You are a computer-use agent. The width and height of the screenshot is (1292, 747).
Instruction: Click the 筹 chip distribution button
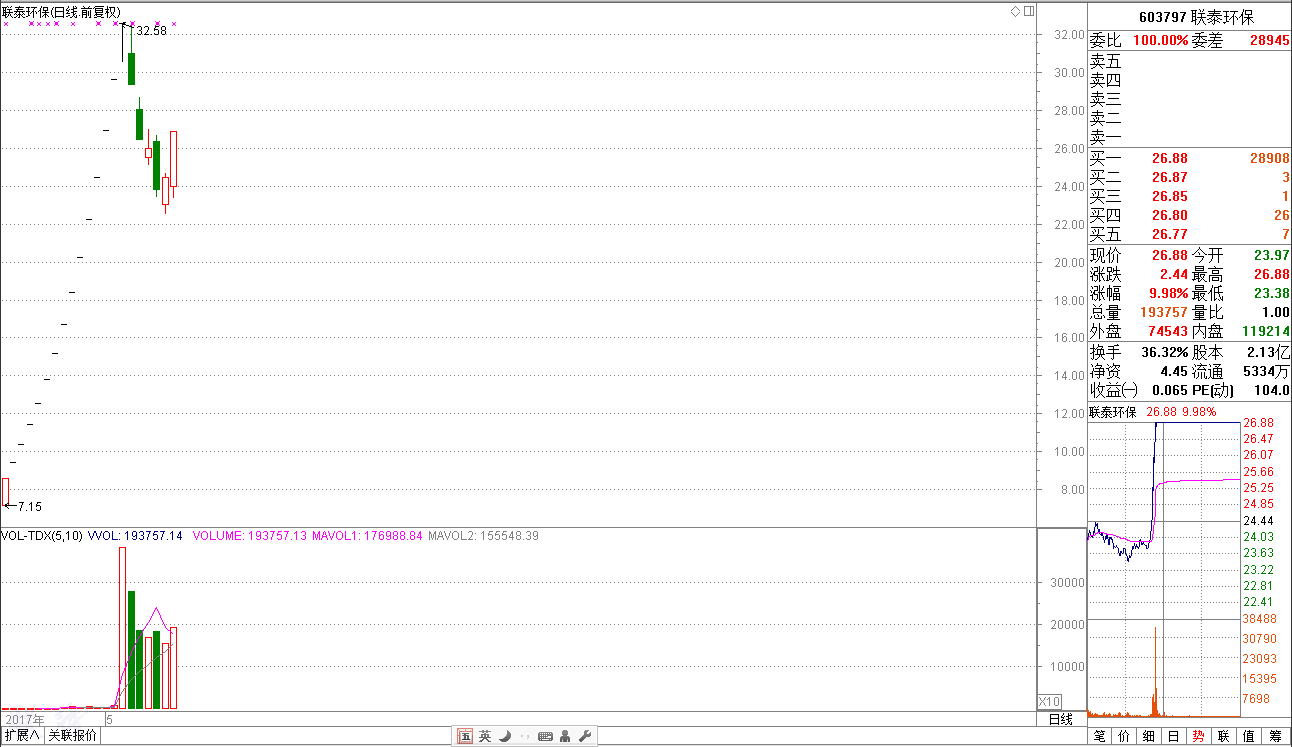point(1274,736)
